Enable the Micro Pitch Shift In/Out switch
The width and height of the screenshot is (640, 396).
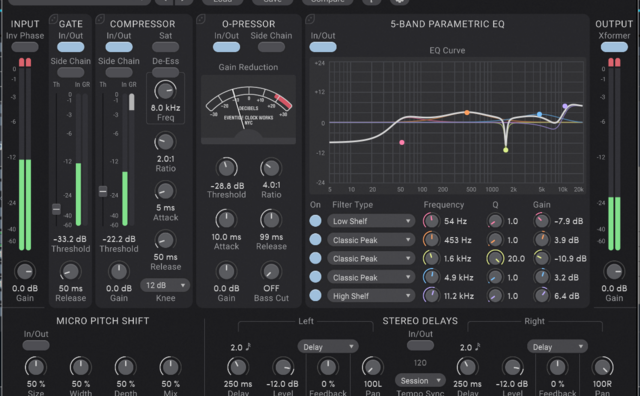(x=36, y=345)
